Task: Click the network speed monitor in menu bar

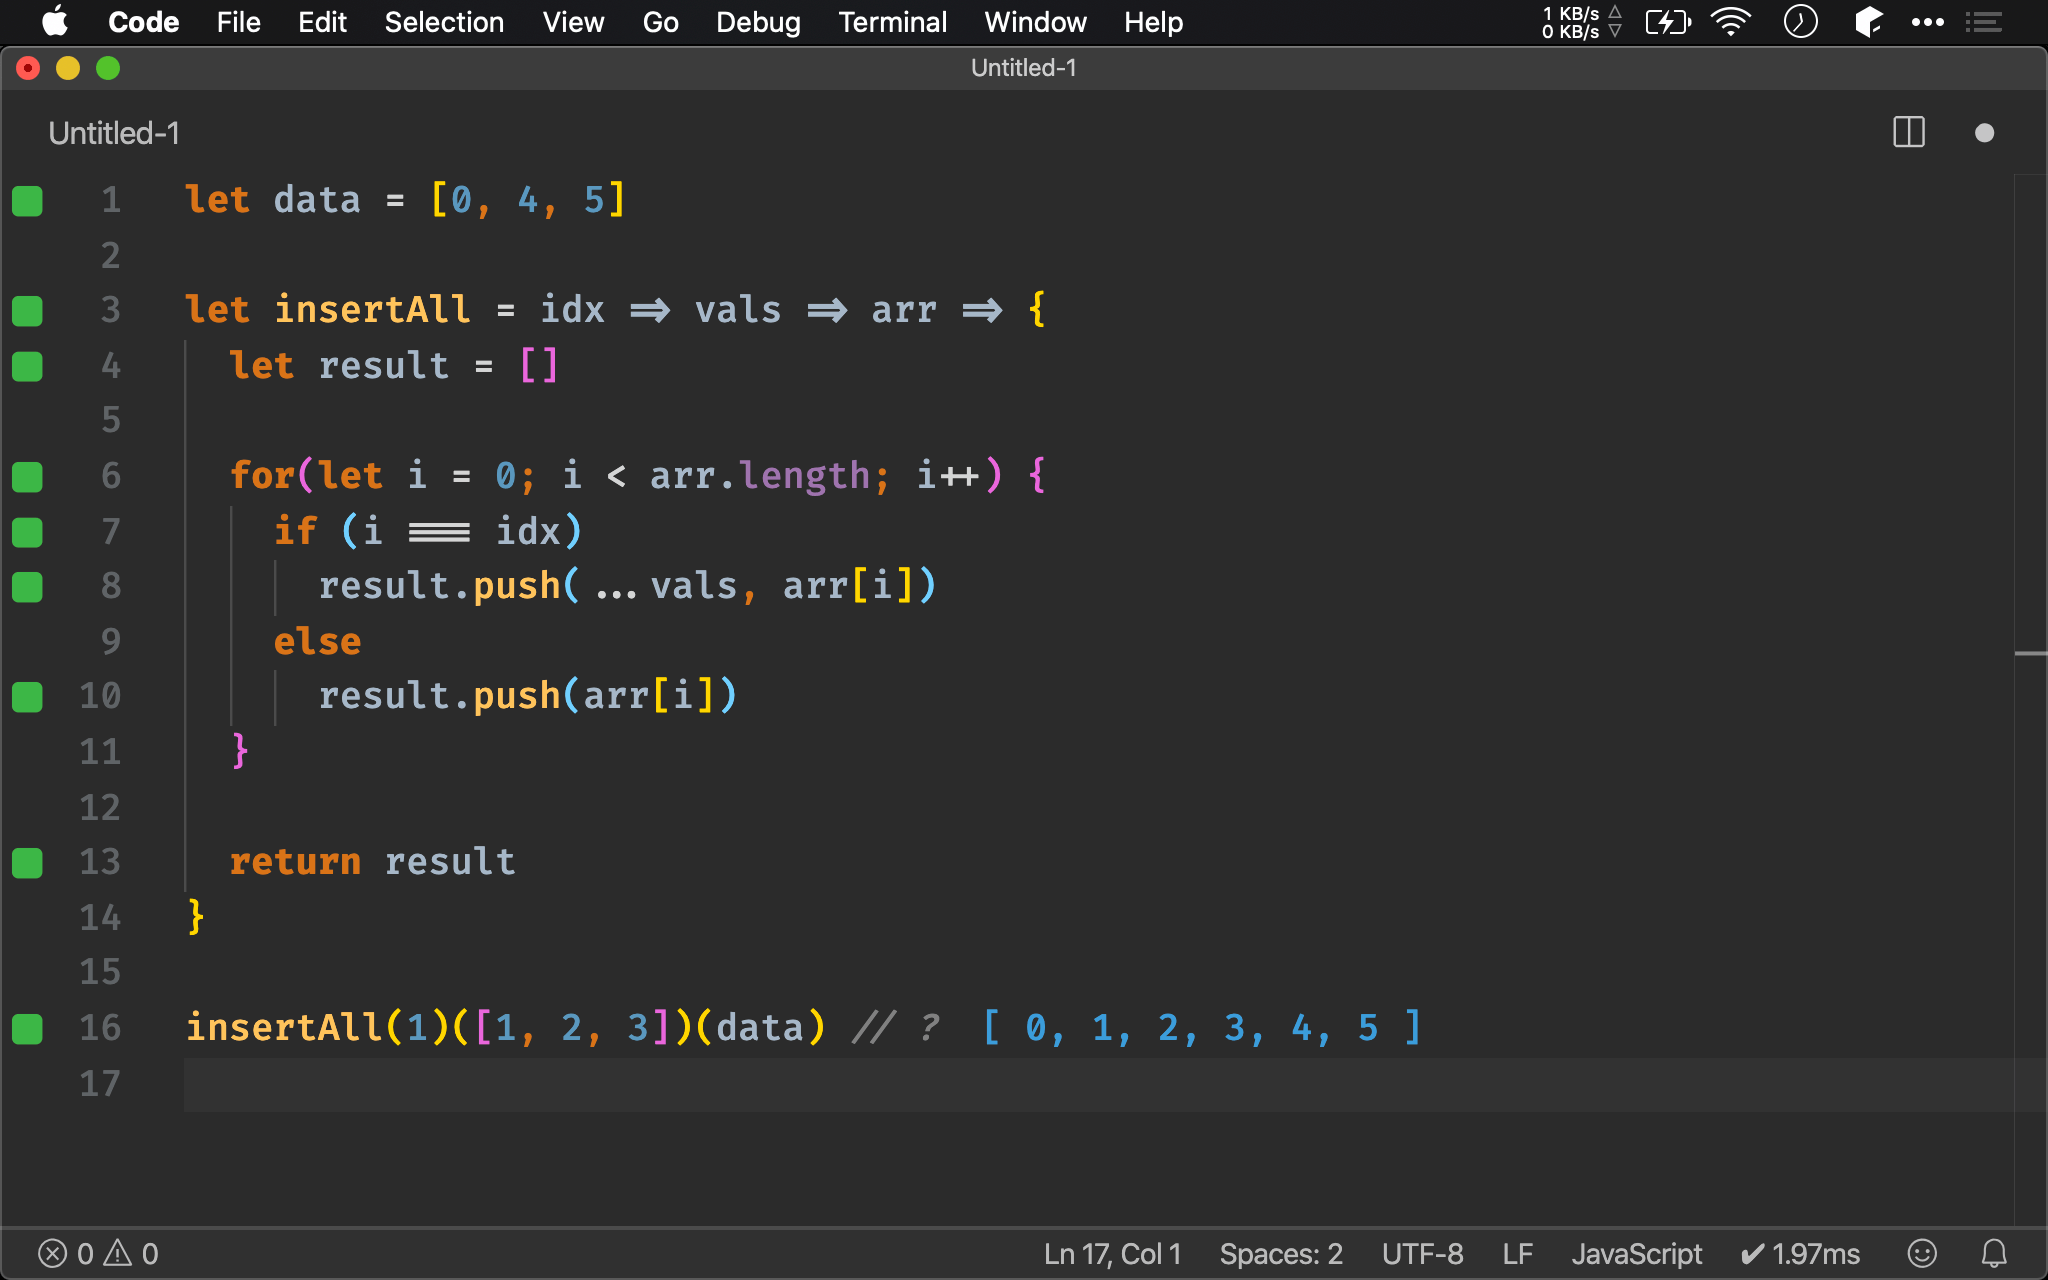Action: coord(1581,22)
